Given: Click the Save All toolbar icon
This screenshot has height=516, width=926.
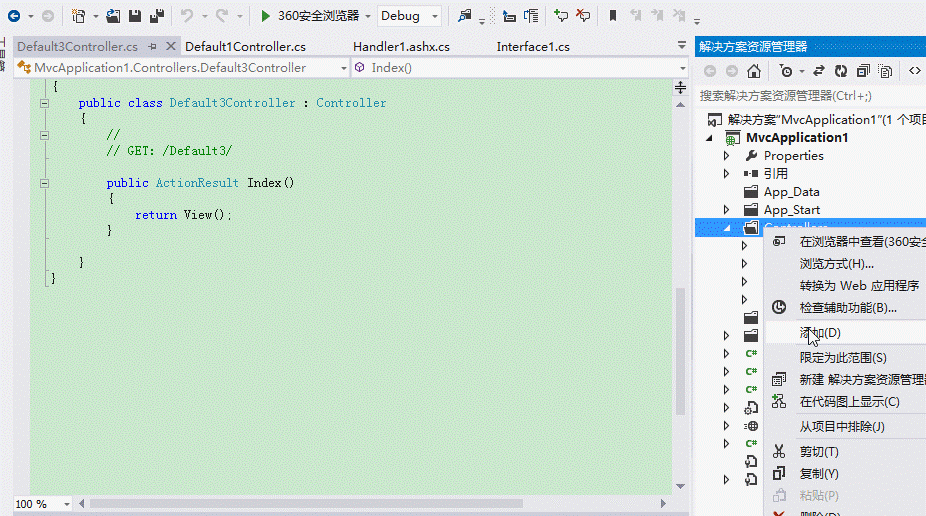Looking at the screenshot, I should [156, 16].
